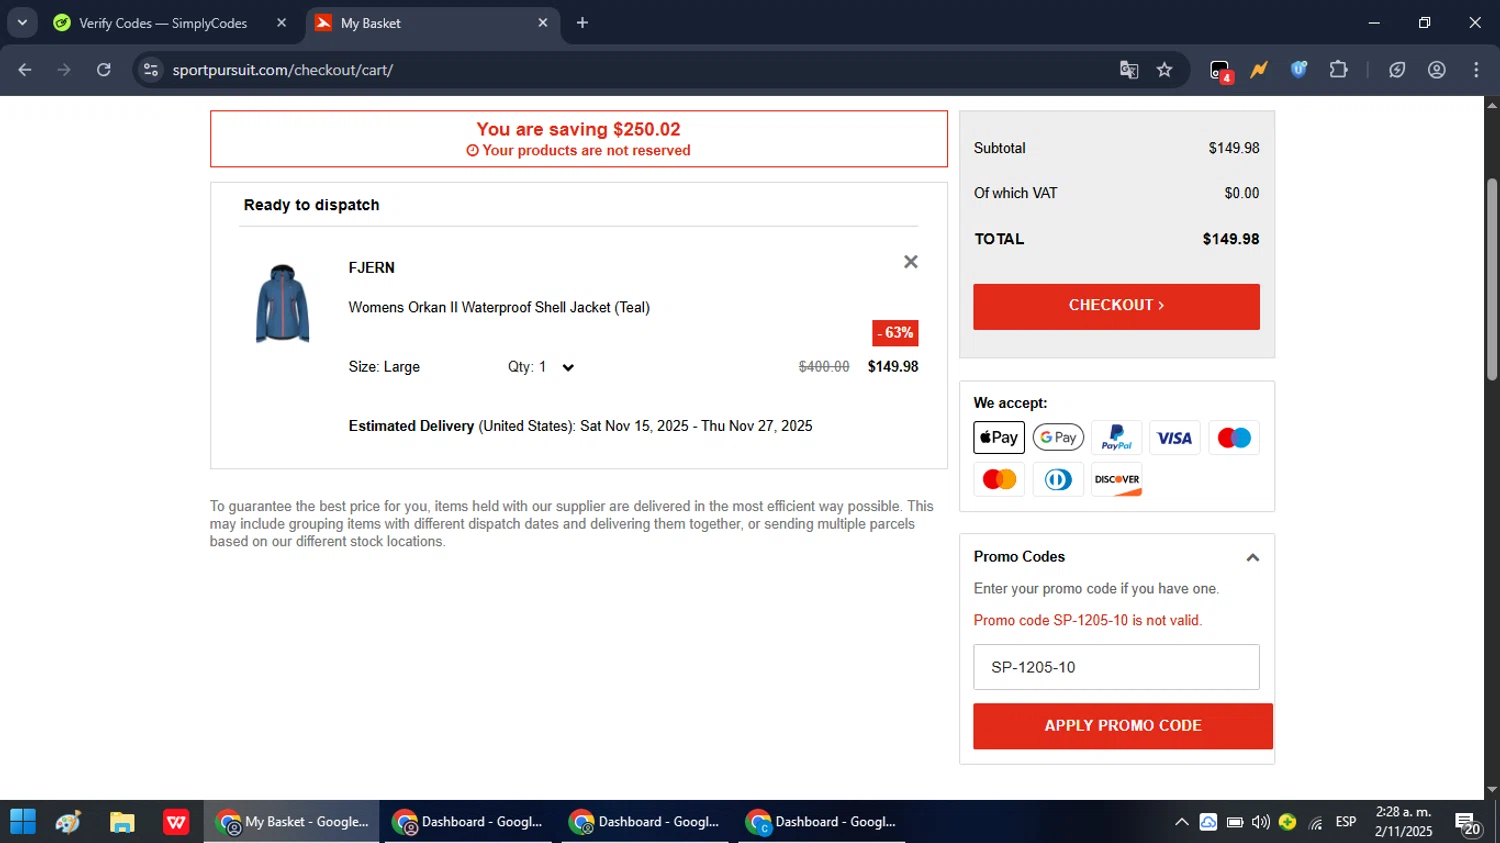Switch to My Basket Chrome taskbar window
The height and width of the screenshot is (843, 1500).
click(x=292, y=822)
